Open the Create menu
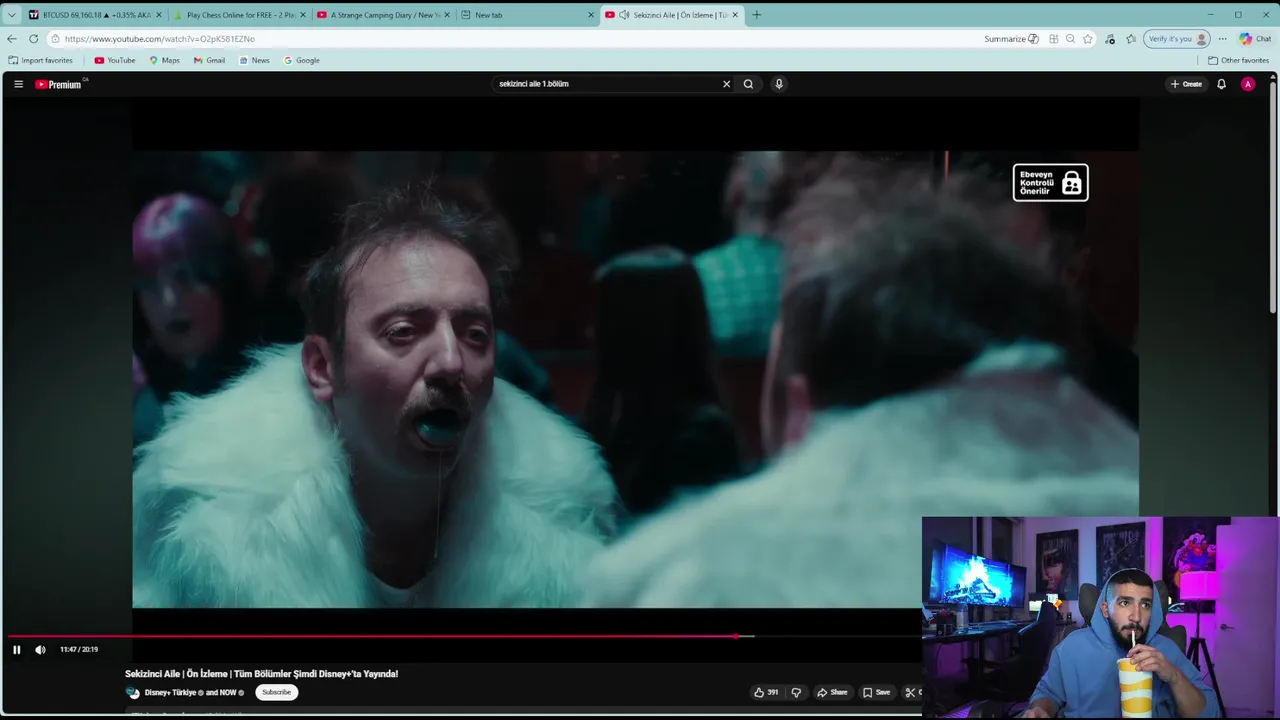1280x720 pixels. [x=1186, y=84]
